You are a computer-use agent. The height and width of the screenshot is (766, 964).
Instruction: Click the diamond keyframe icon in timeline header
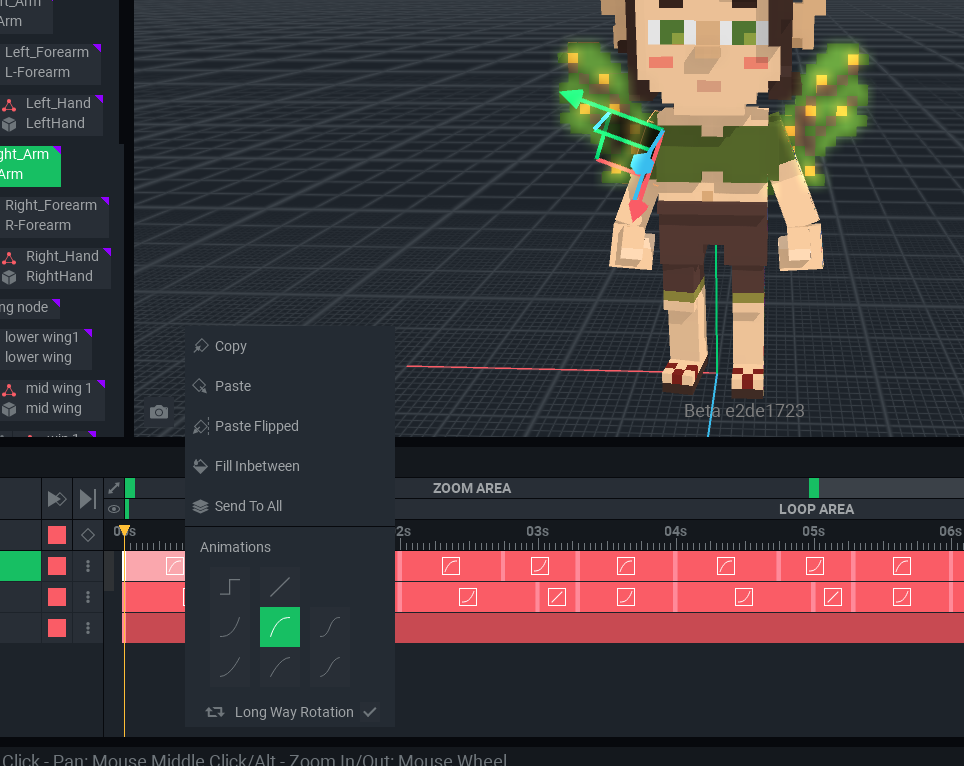88,535
